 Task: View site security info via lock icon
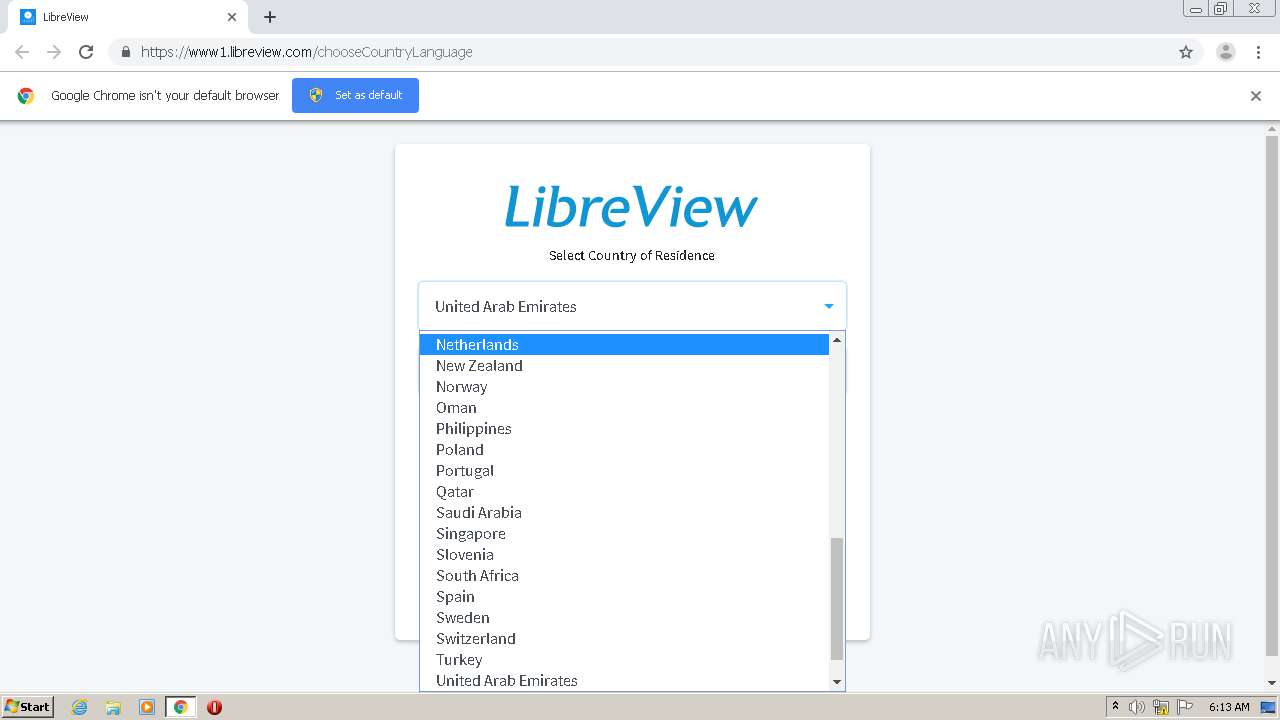coord(125,52)
